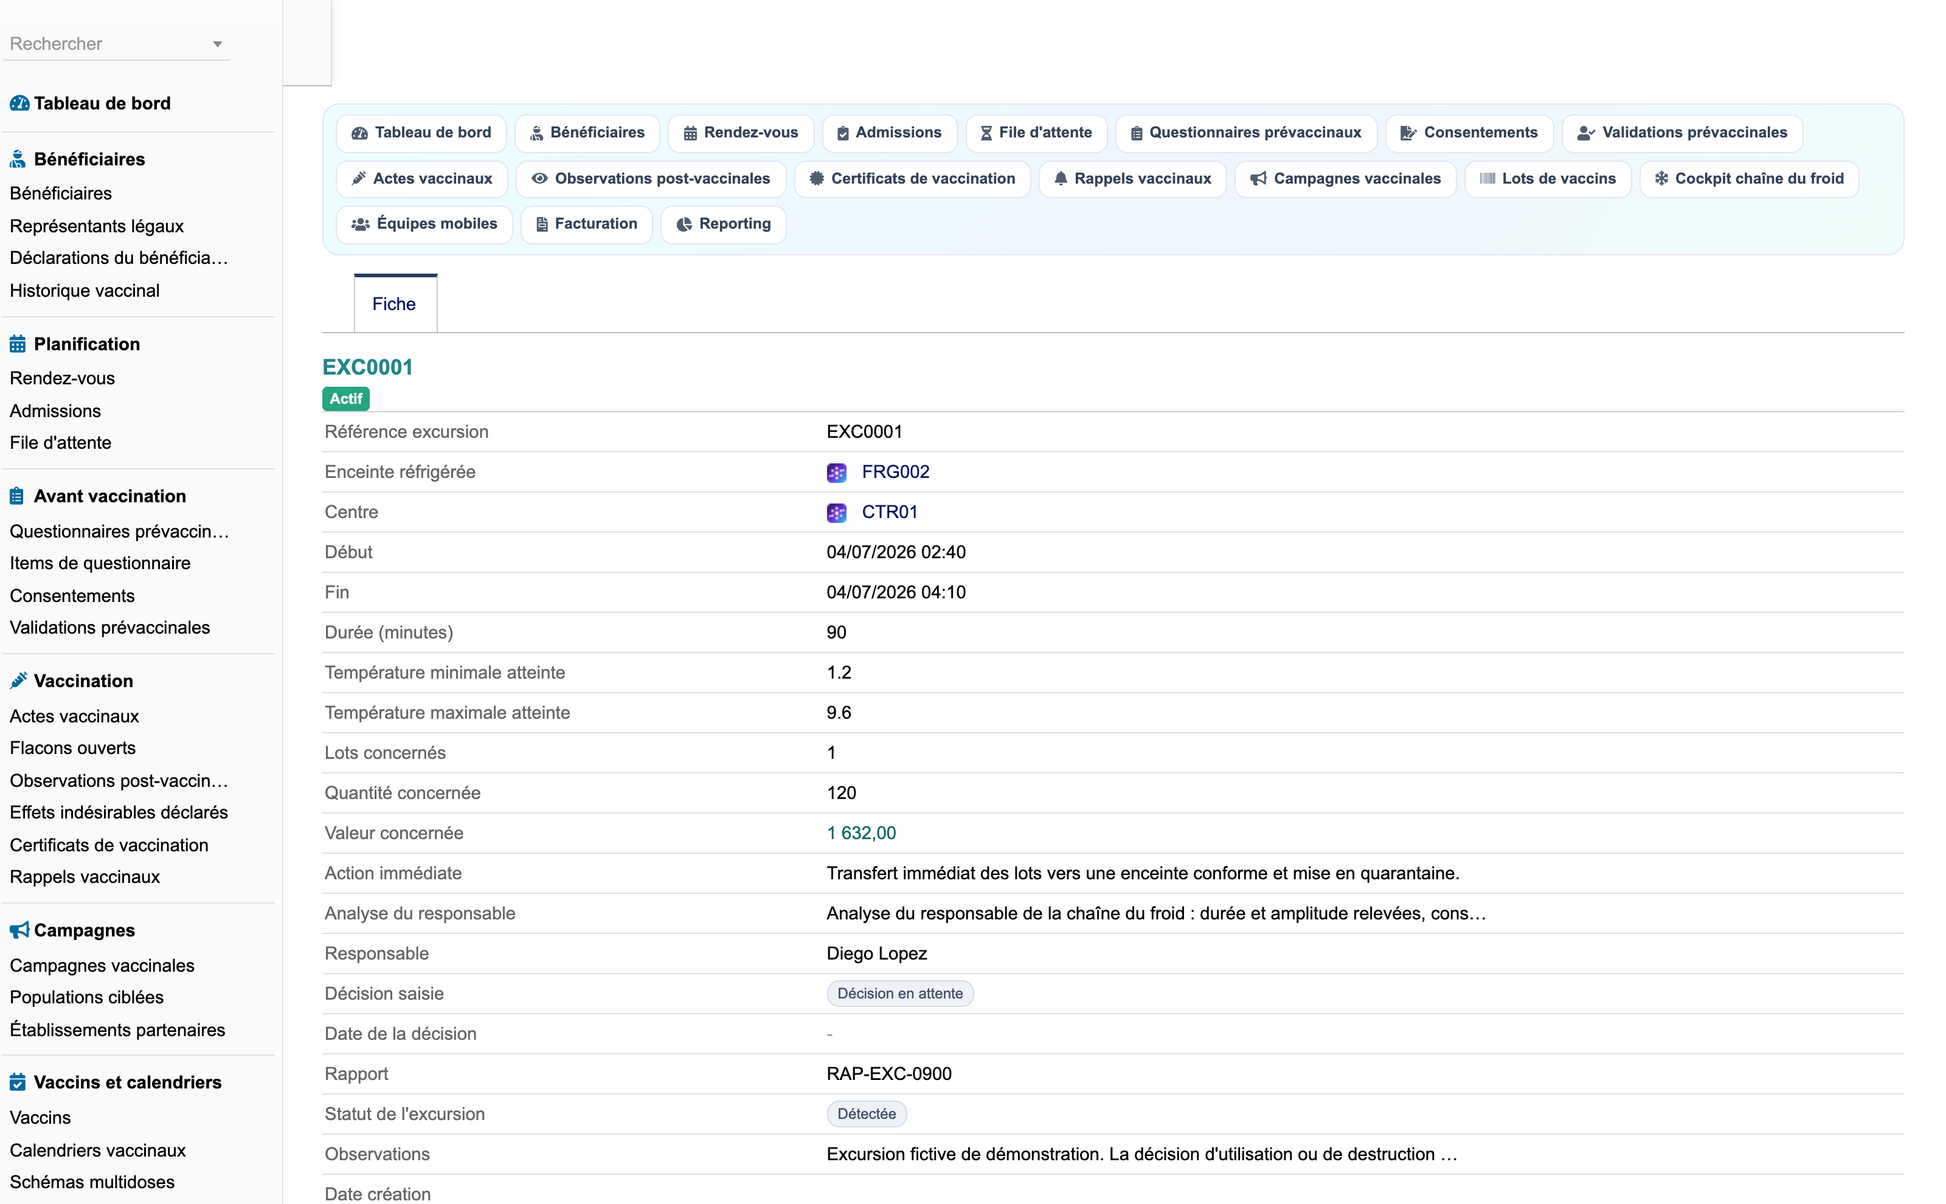Open Validations prévaccinales in sidebar
This screenshot has width=1946, height=1204.
click(x=110, y=628)
